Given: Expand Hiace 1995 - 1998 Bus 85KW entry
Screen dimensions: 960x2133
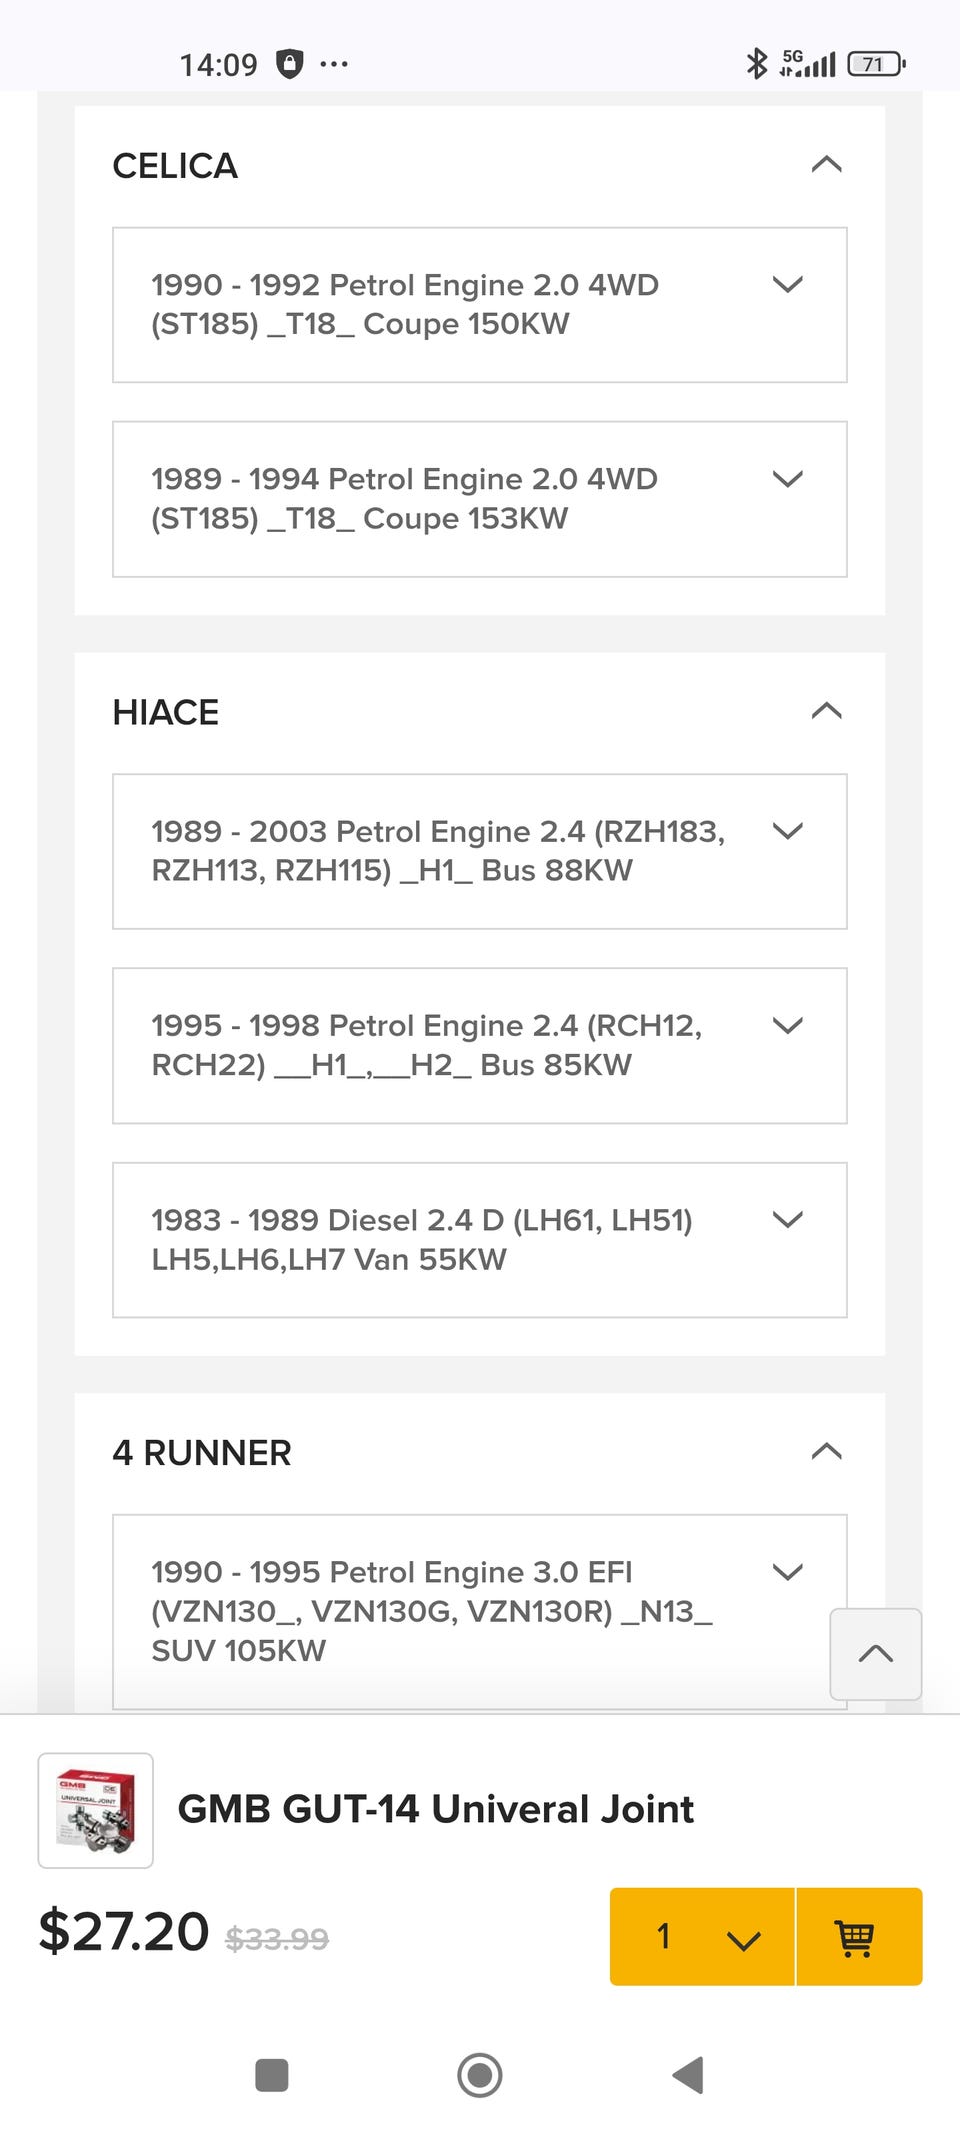Looking at the screenshot, I should (x=788, y=1026).
